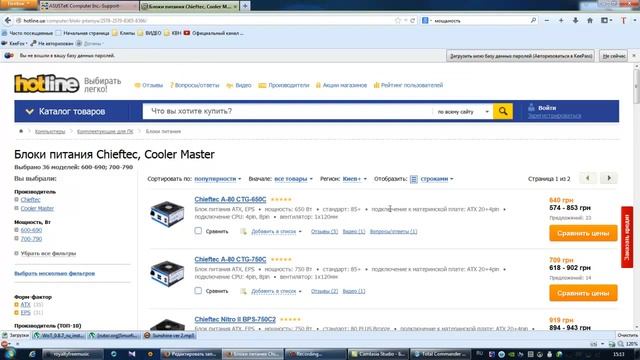Click the site search field Что вы хотите купить
640x360 pixels.
tap(288, 111)
